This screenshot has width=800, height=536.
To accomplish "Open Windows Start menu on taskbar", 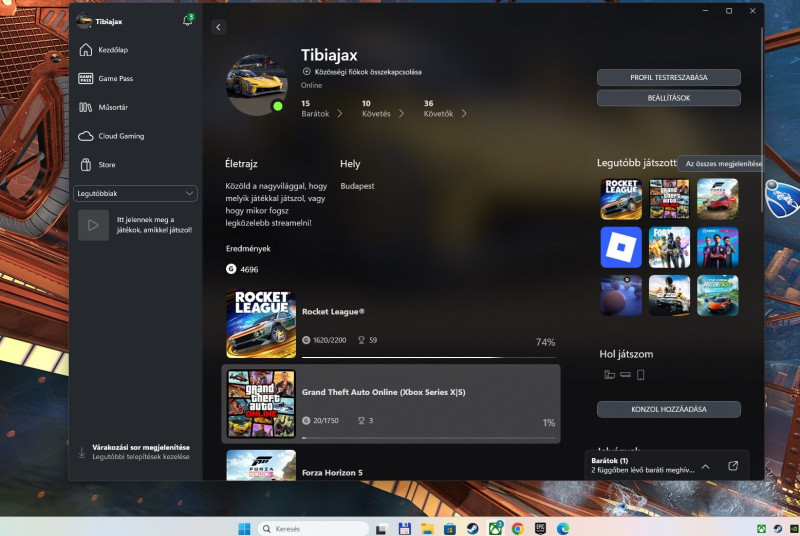I will click(x=244, y=528).
